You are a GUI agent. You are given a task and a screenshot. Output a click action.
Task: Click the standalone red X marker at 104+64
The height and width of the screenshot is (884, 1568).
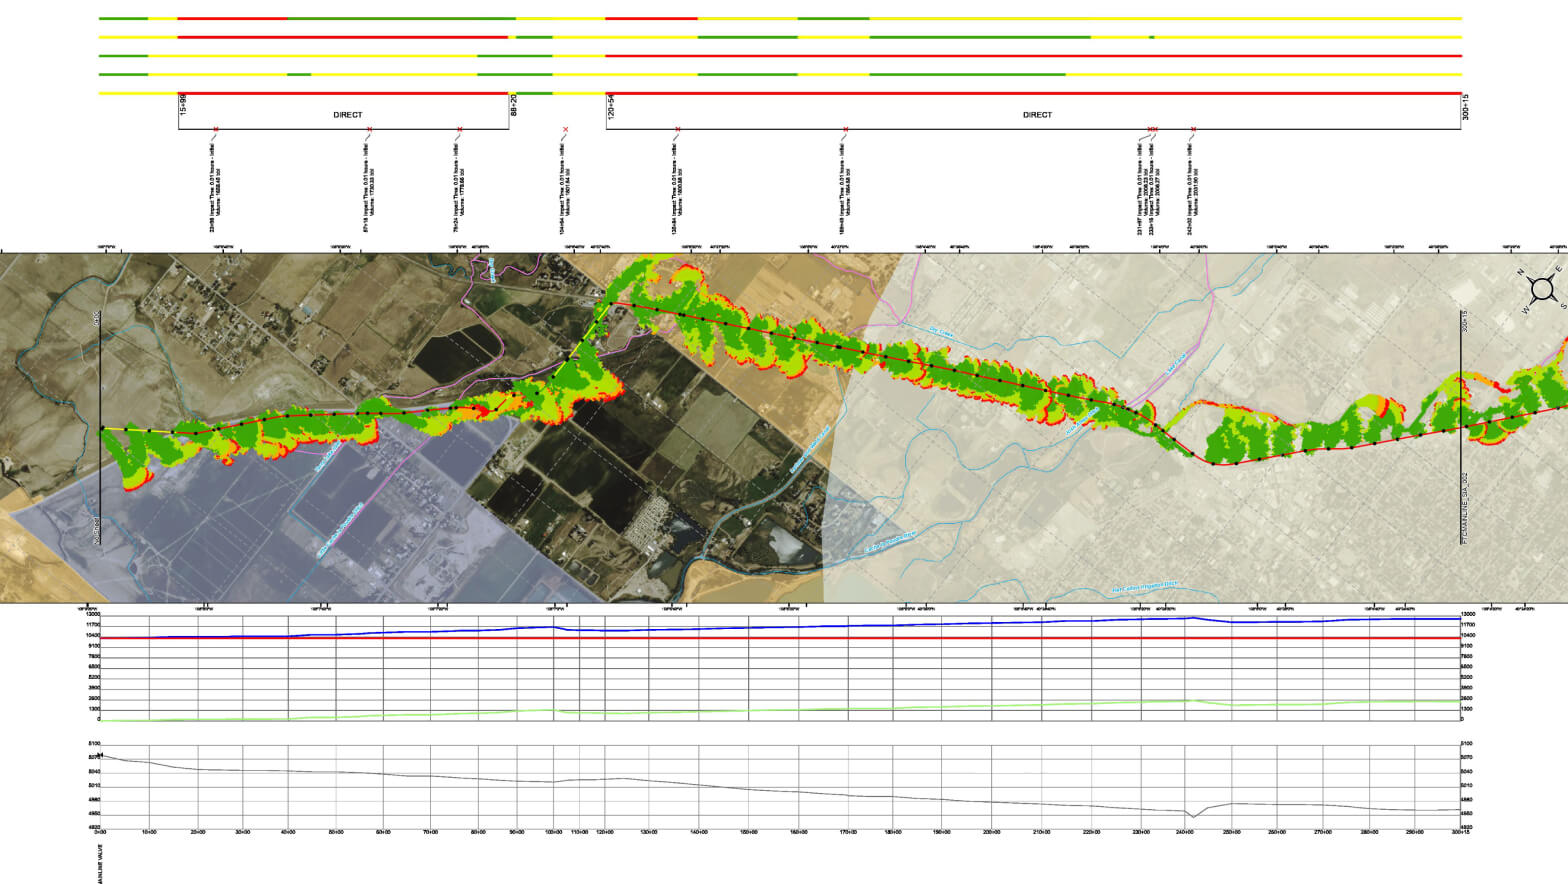pos(566,130)
